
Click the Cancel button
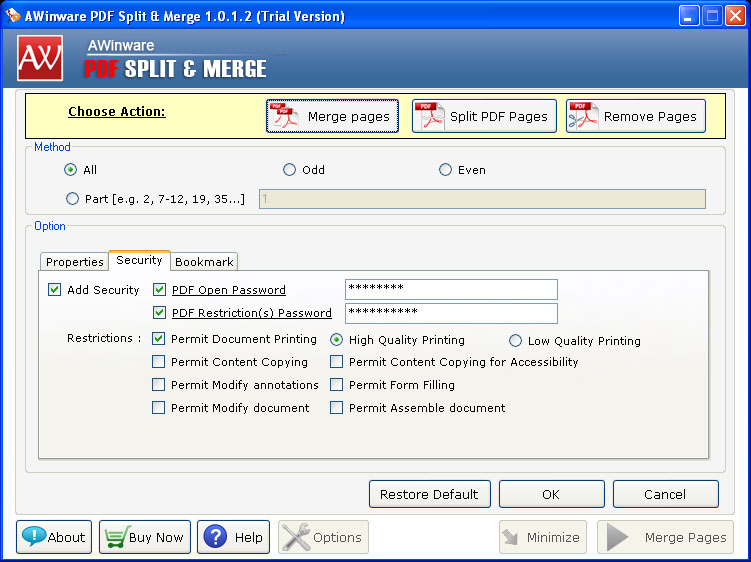tap(665, 494)
